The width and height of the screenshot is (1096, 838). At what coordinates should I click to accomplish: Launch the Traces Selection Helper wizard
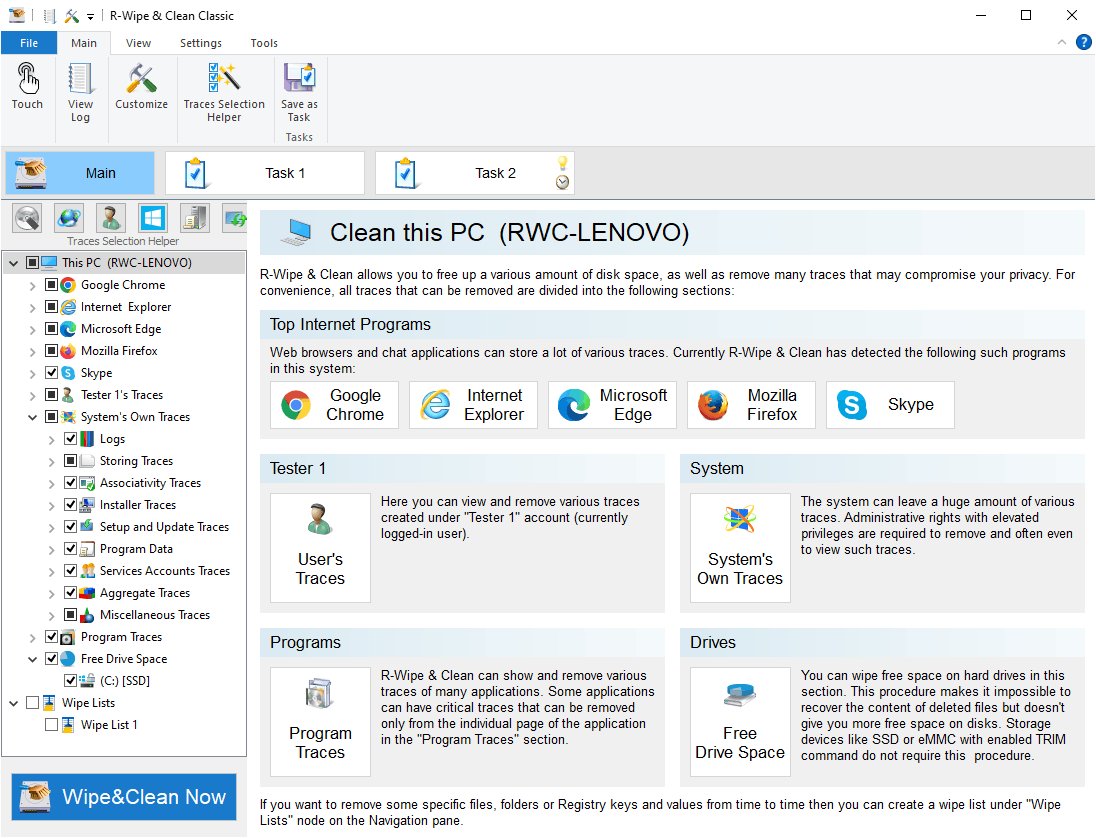click(224, 92)
